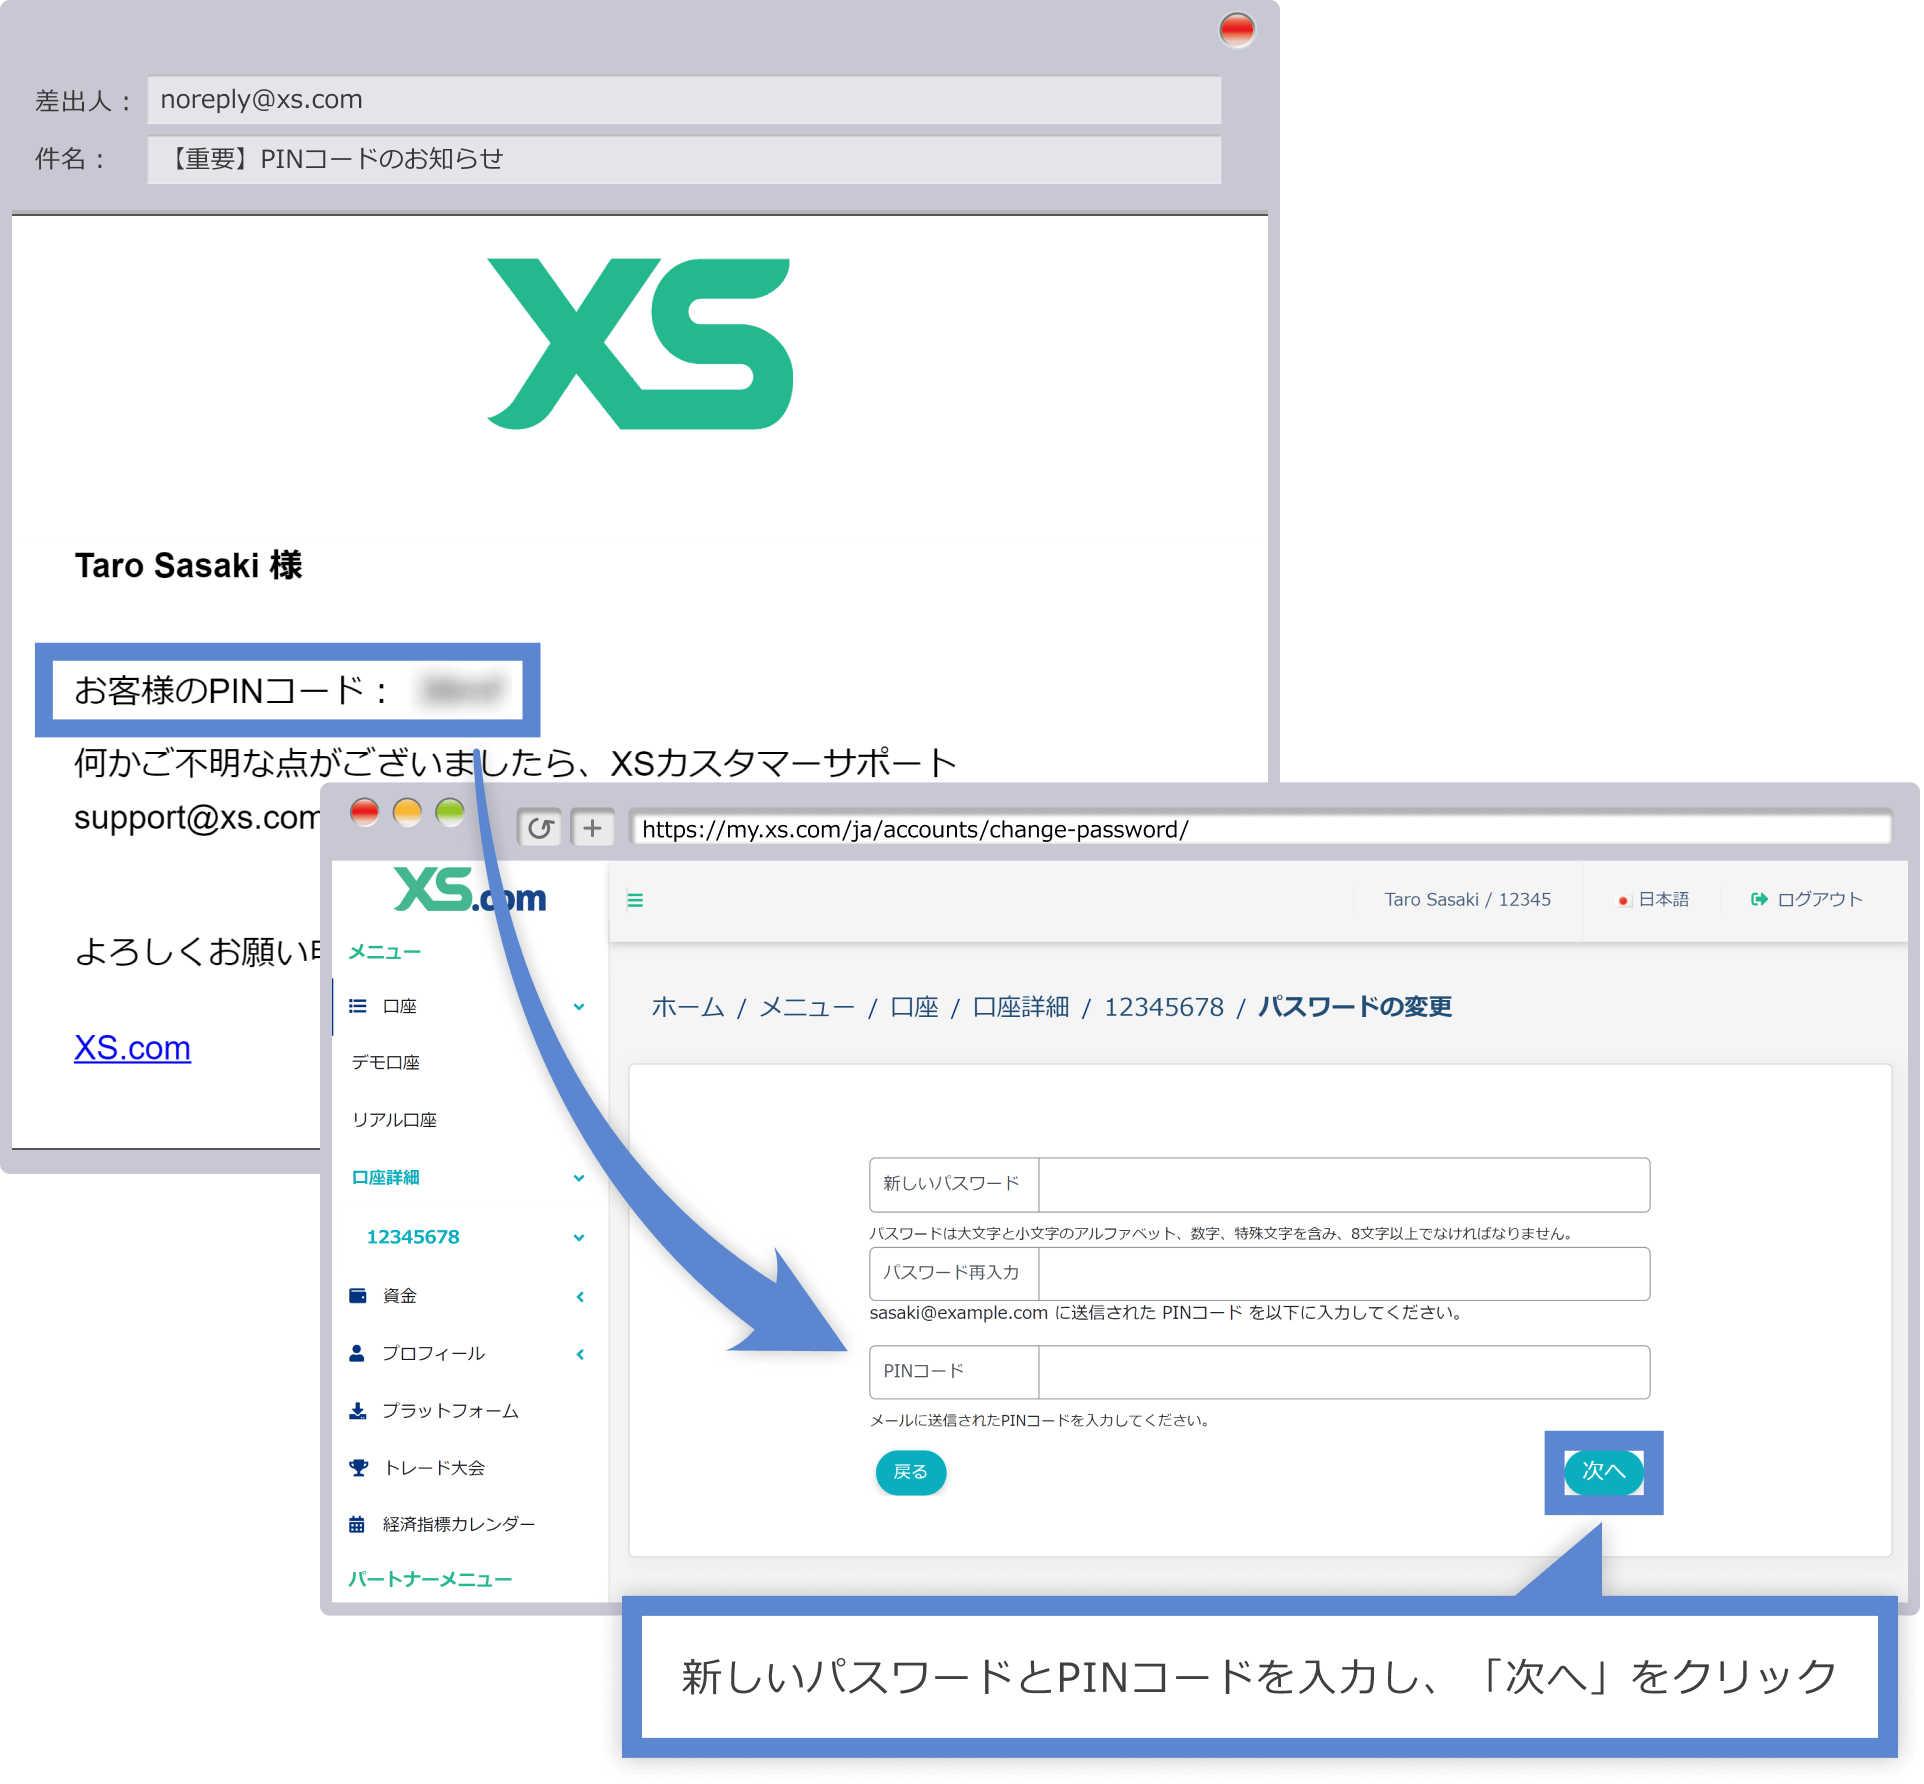The image size is (1924, 1784).
Task: Click the 口座詳細 breadcrumb link
Action: [1021, 1007]
